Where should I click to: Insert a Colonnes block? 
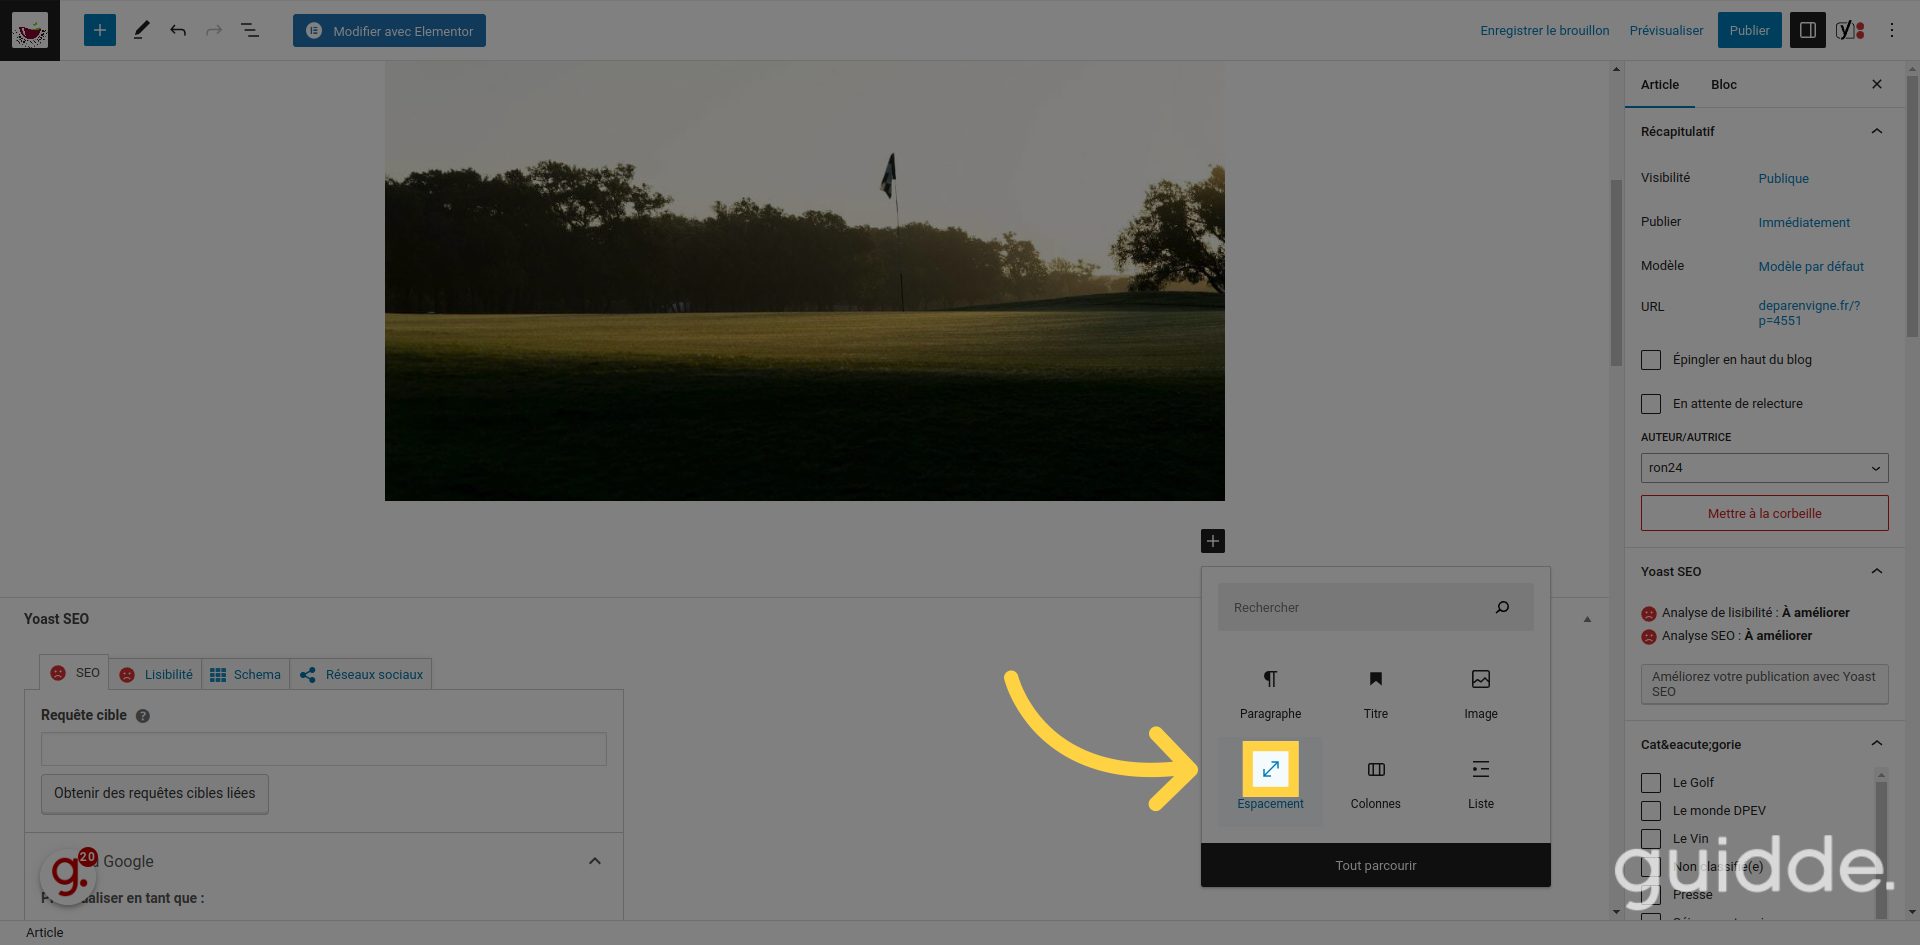1376,781
